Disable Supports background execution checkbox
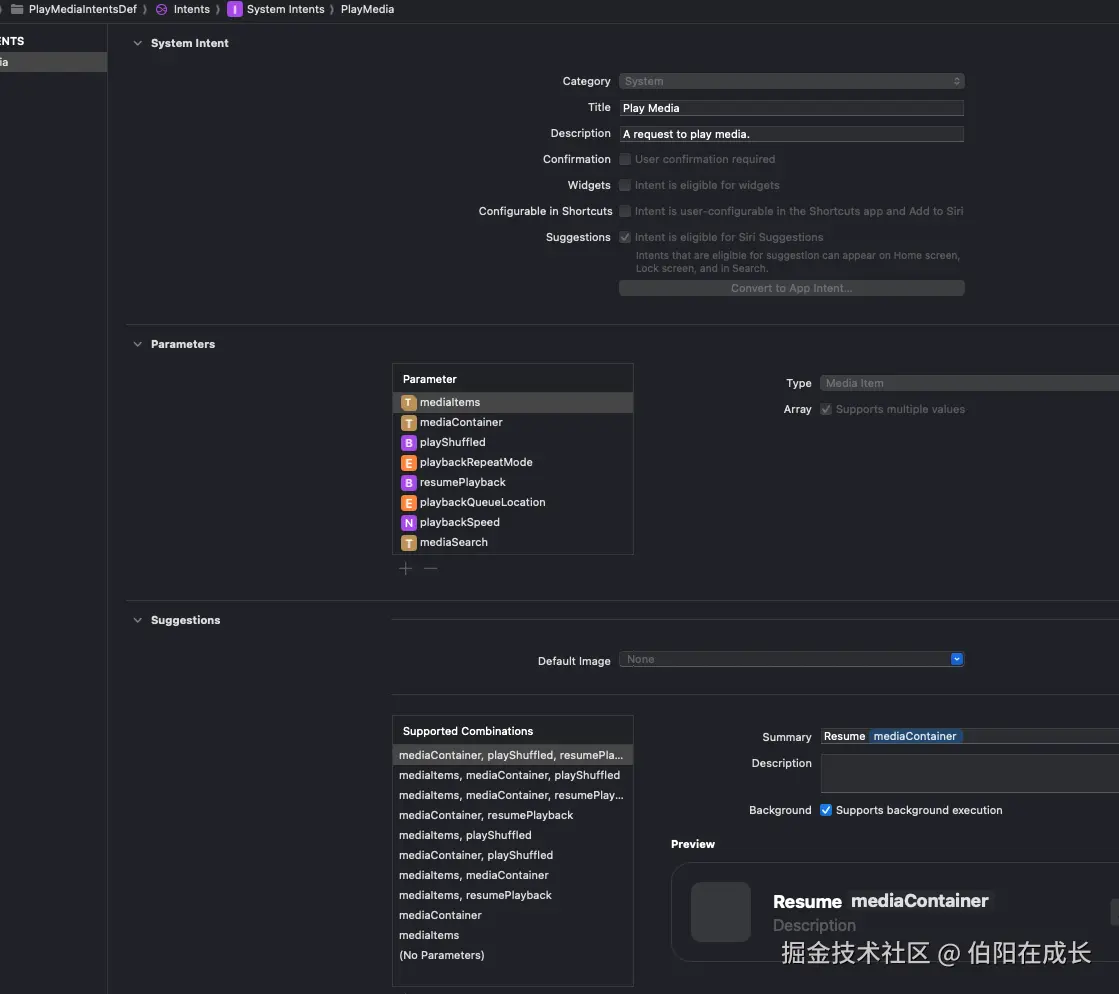 [x=826, y=810]
